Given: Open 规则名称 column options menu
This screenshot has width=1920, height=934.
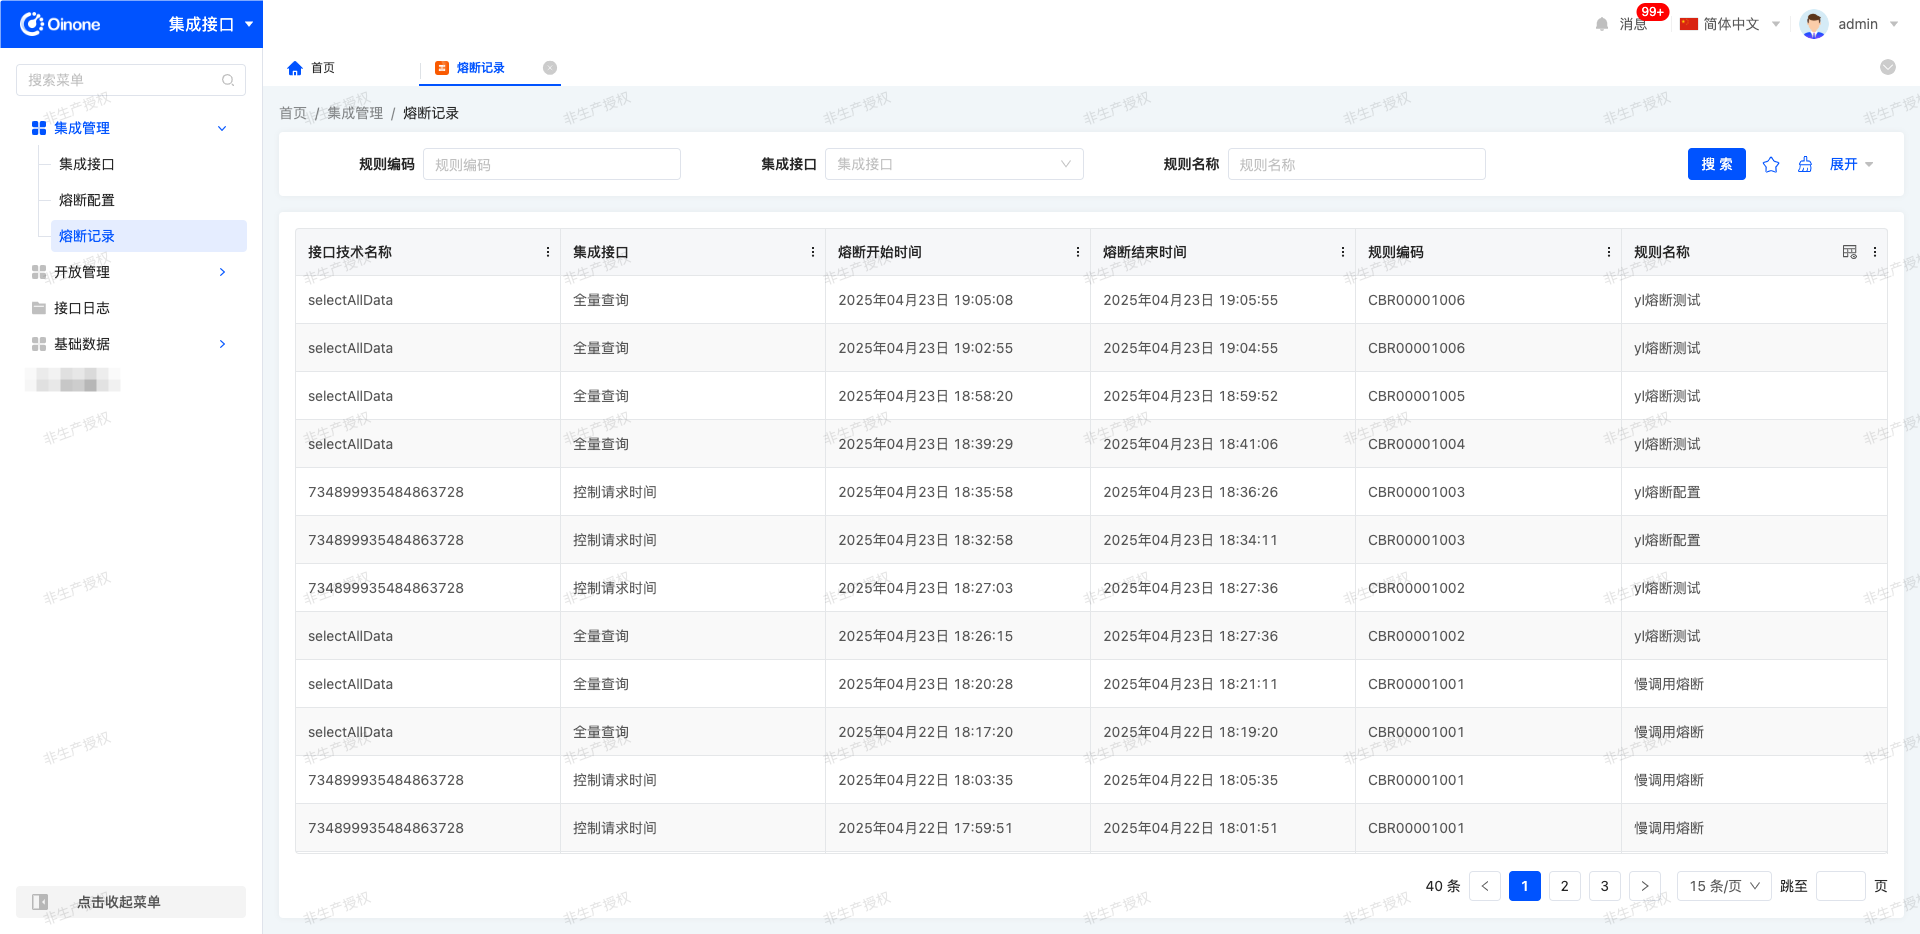Looking at the screenshot, I should coord(1875,252).
